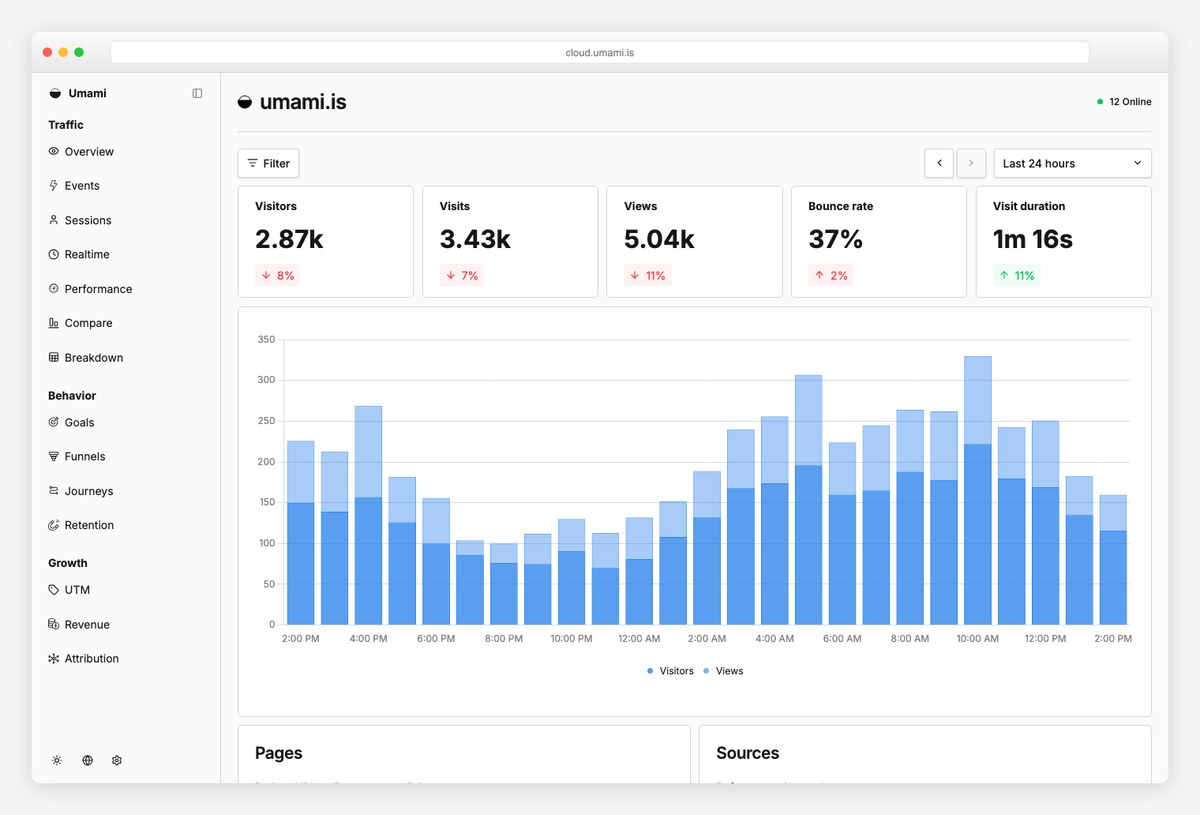Open the Last 24 hours dropdown
The height and width of the screenshot is (815, 1200).
1072,163
